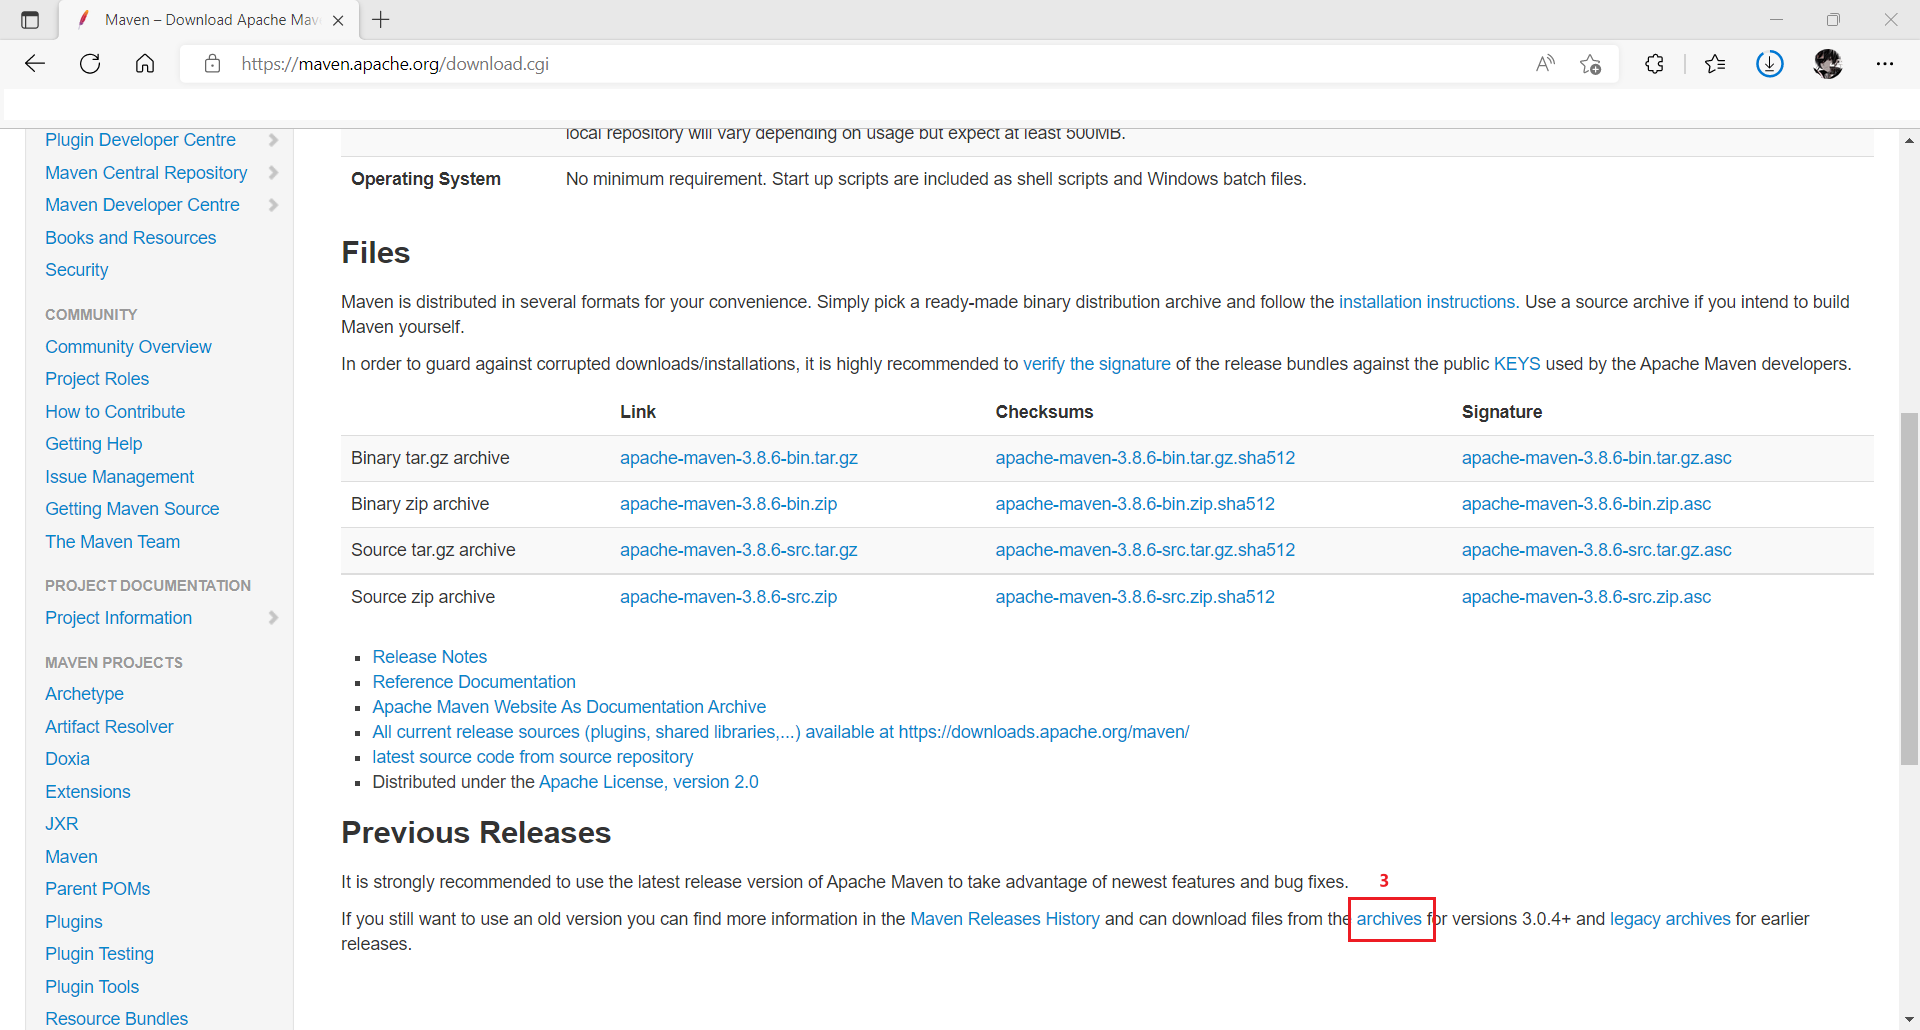Close the Maven download tab
Screen dimensions: 1920x1030
click(338, 20)
